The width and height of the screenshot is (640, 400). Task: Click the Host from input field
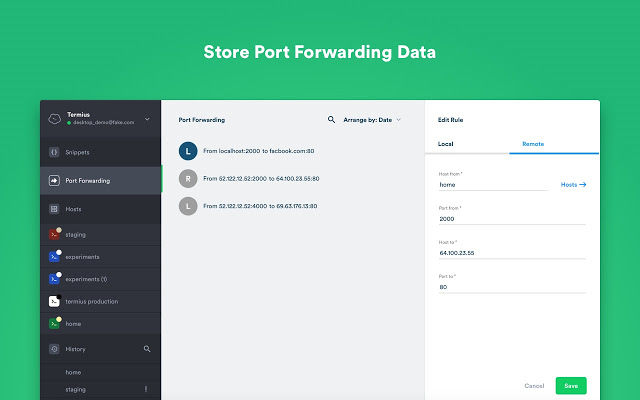pos(493,185)
